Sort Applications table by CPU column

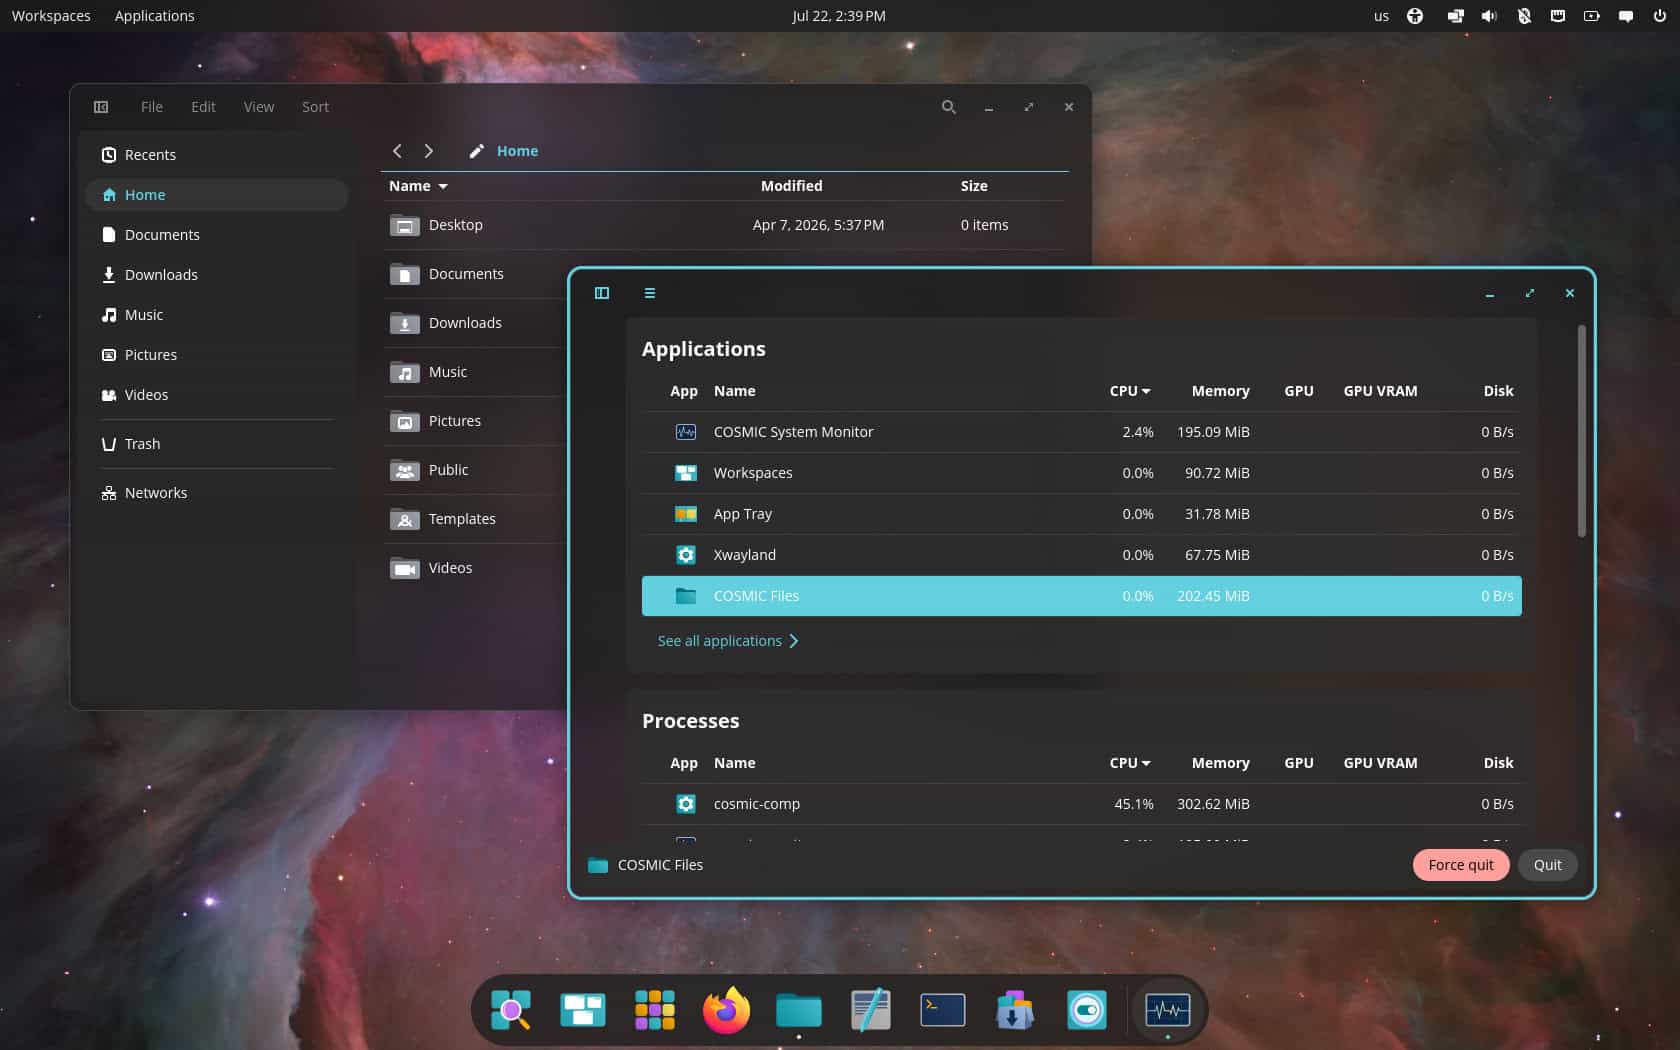1130,391
